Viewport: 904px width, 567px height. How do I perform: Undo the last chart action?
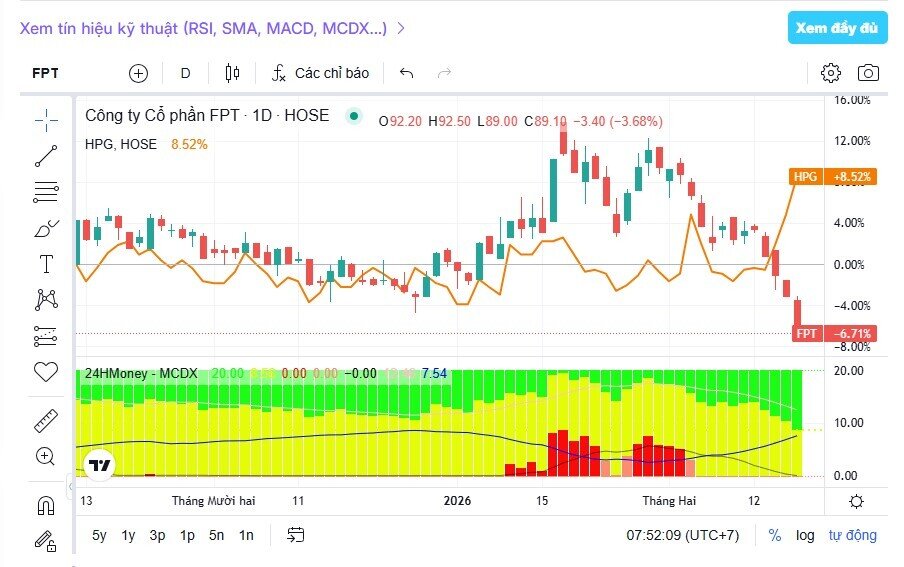click(406, 73)
